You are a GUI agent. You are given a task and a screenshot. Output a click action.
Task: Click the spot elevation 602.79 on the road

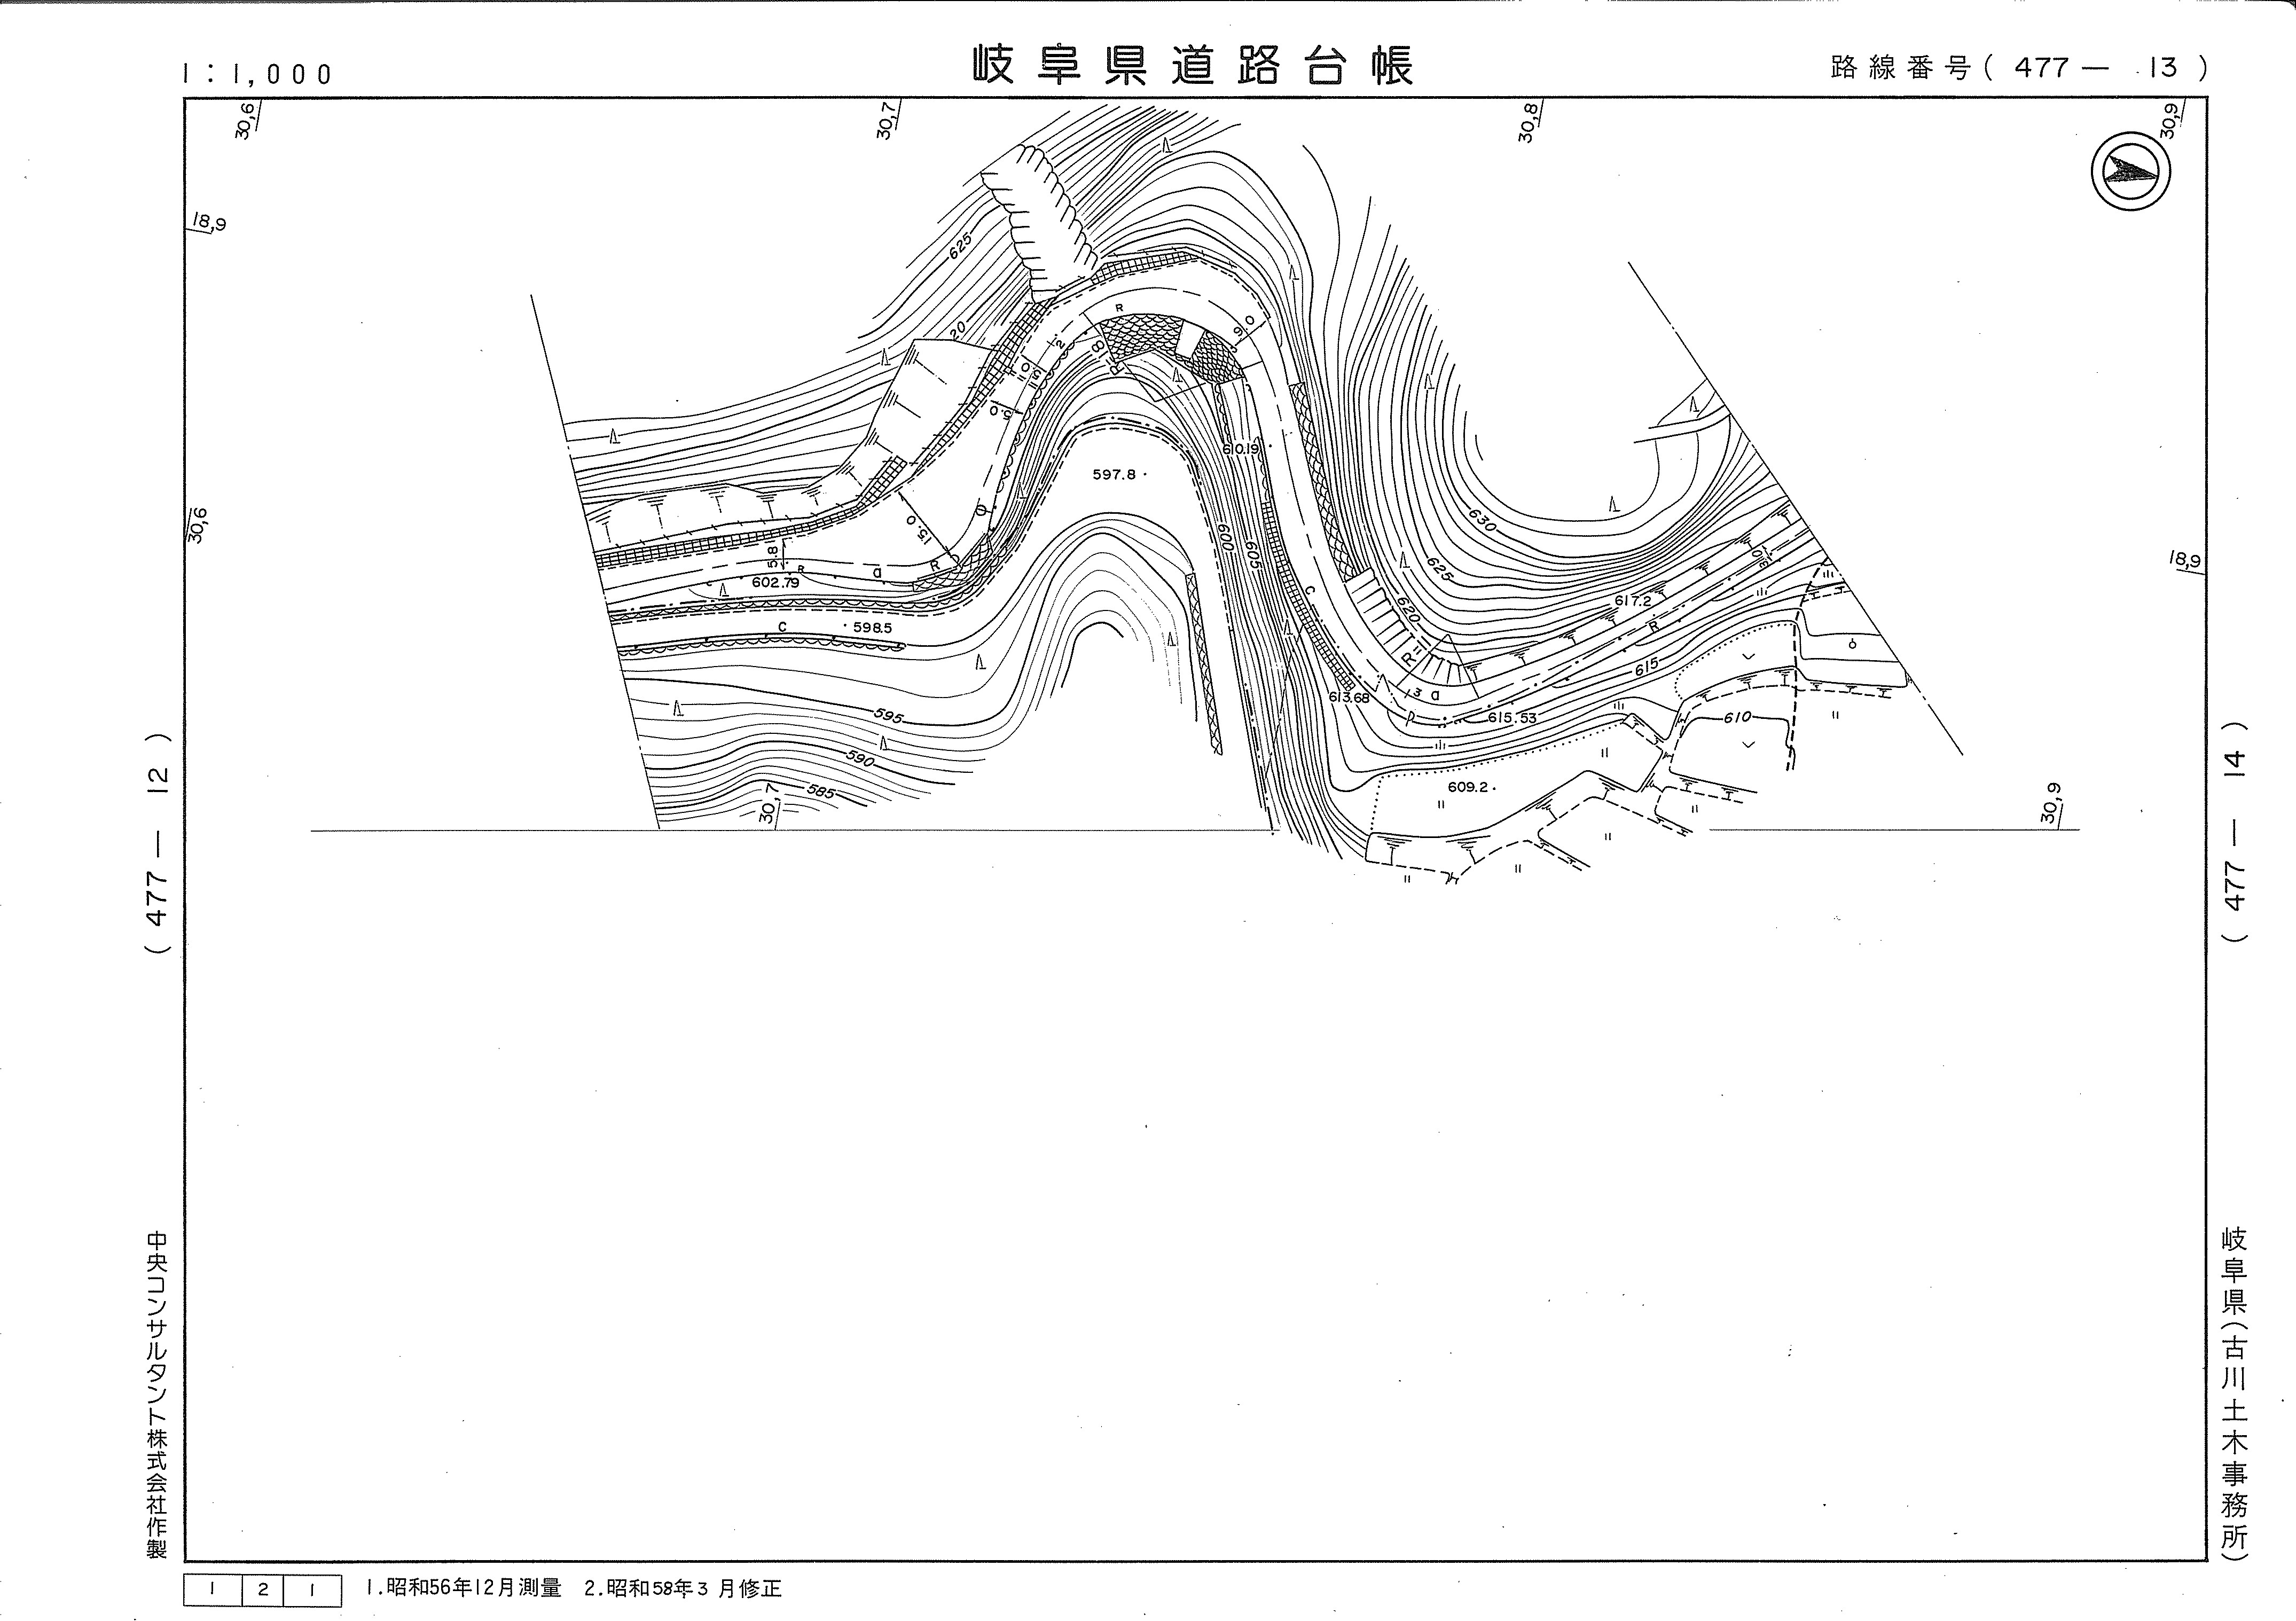pyautogui.click(x=775, y=582)
